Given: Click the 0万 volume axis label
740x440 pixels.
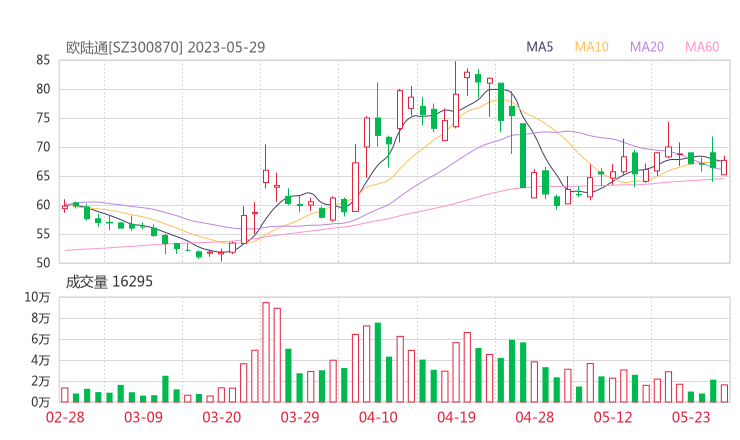Looking at the screenshot, I should pos(41,402).
